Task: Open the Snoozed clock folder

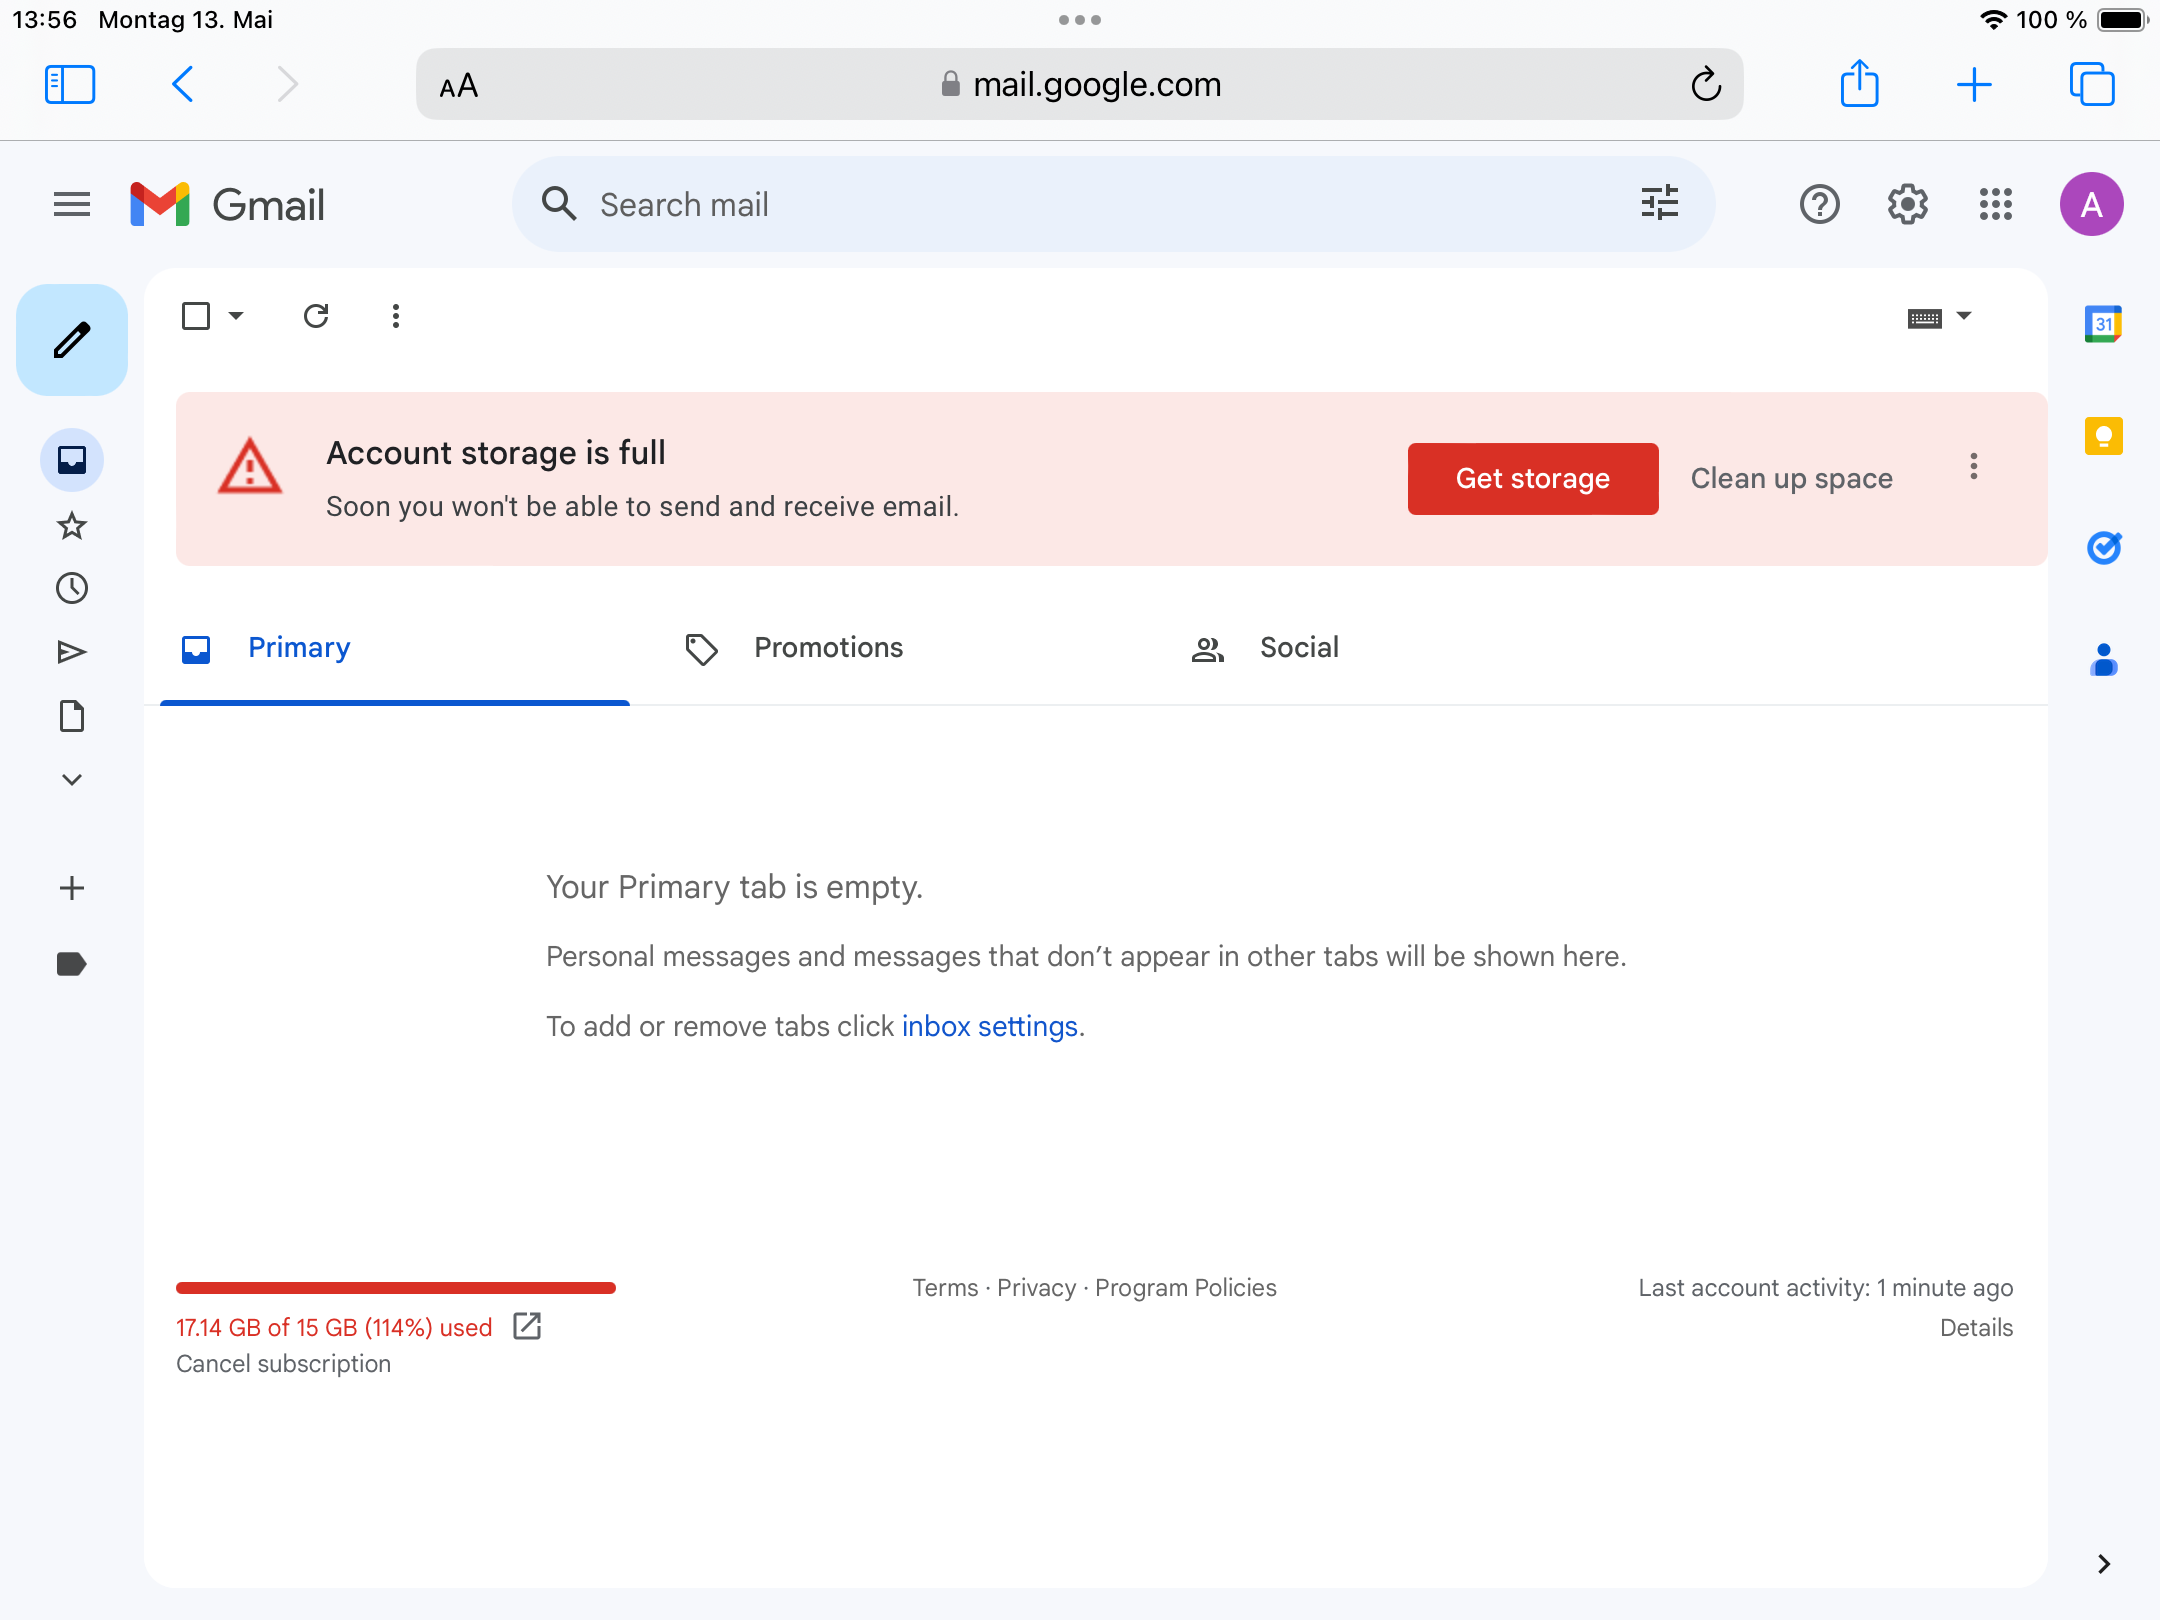Action: coord(72,588)
